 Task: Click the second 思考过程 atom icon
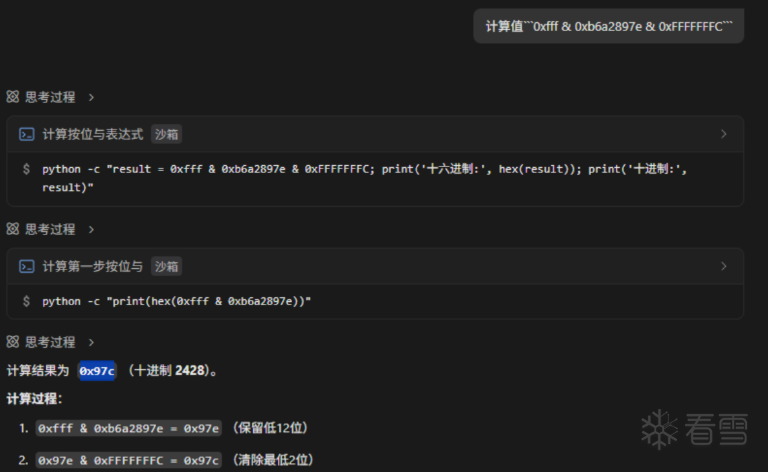pyautogui.click(x=13, y=229)
